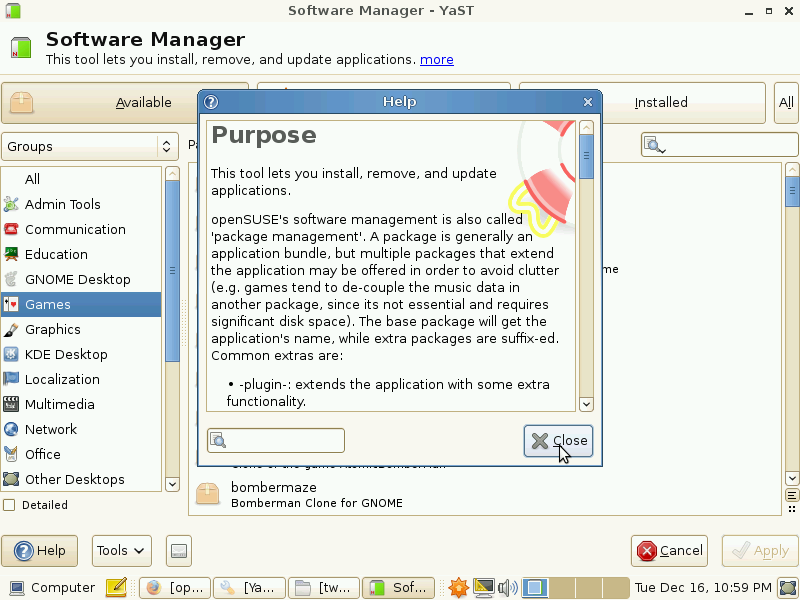The image size is (800, 600).
Task: Open the 'more' link in header
Action: click(437, 60)
